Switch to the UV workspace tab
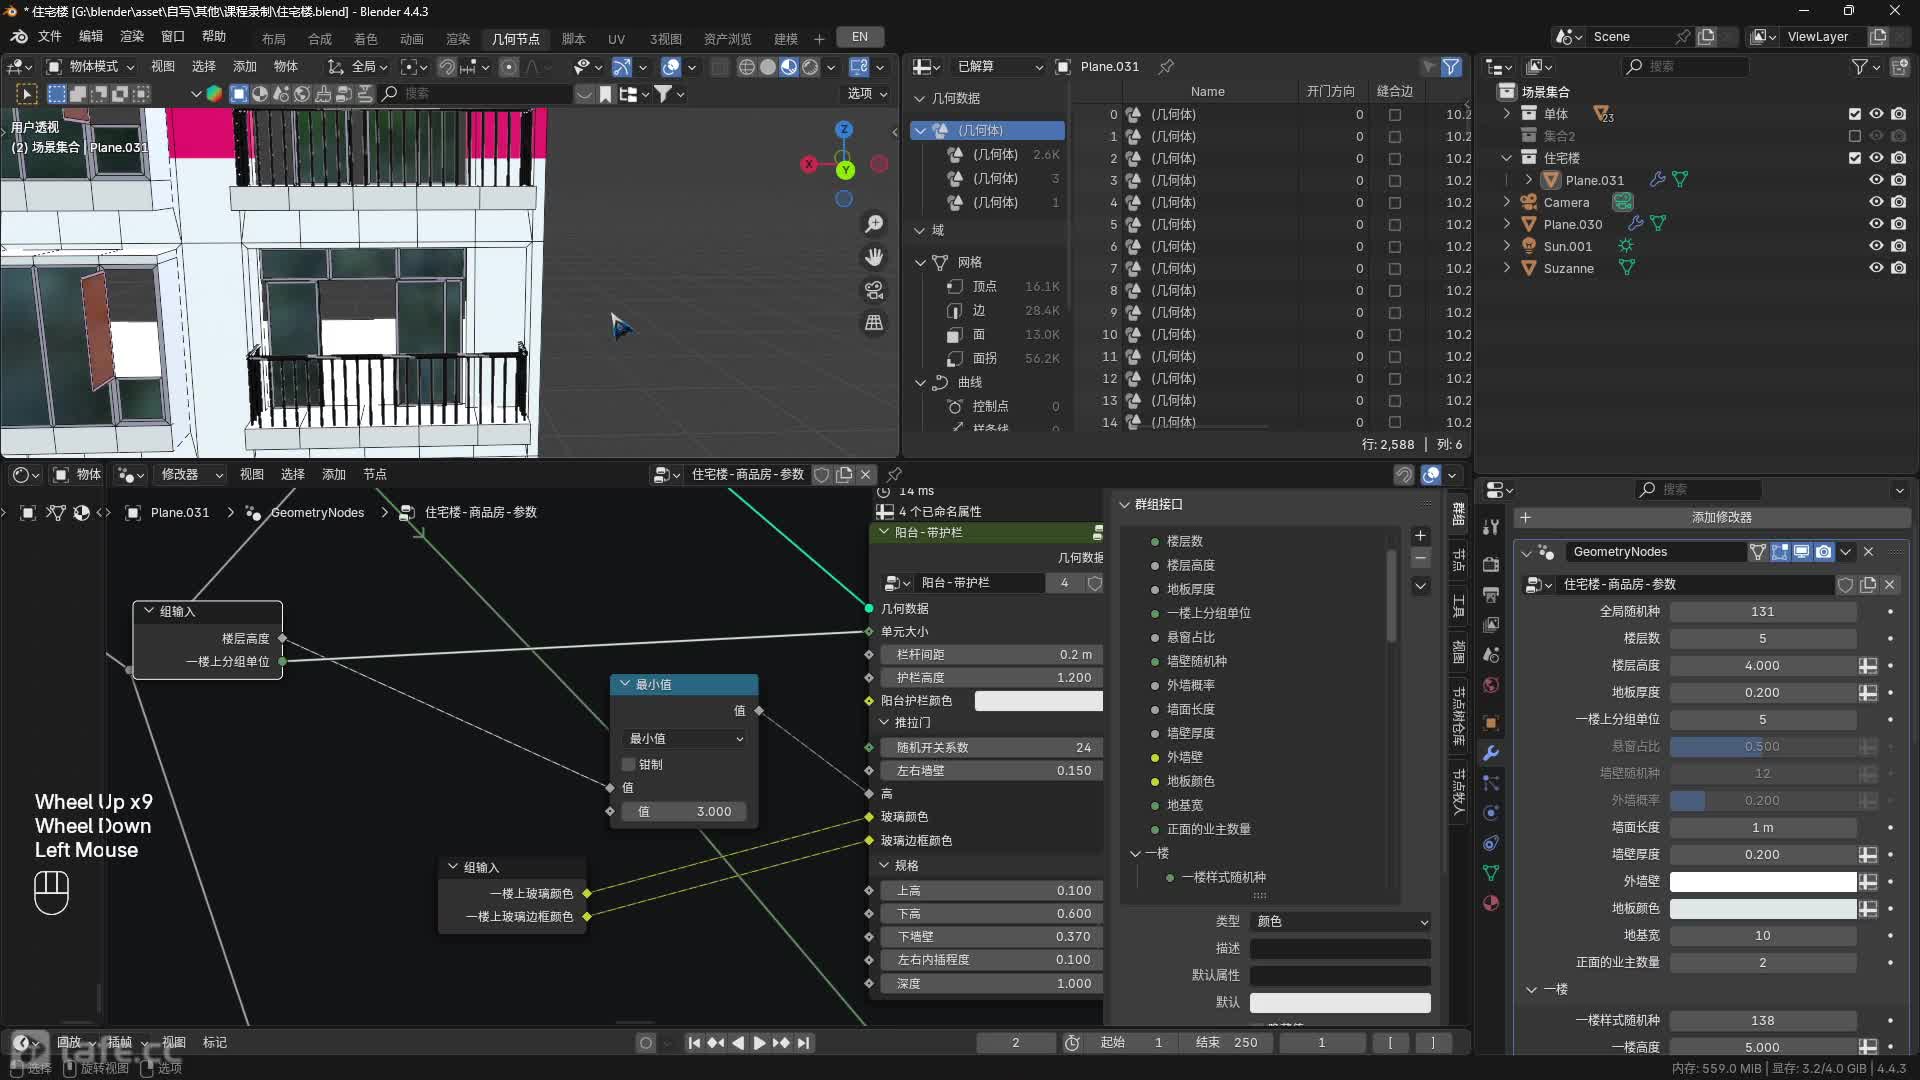Image resolution: width=1920 pixels, height=1080 pixels. [617, 39]
